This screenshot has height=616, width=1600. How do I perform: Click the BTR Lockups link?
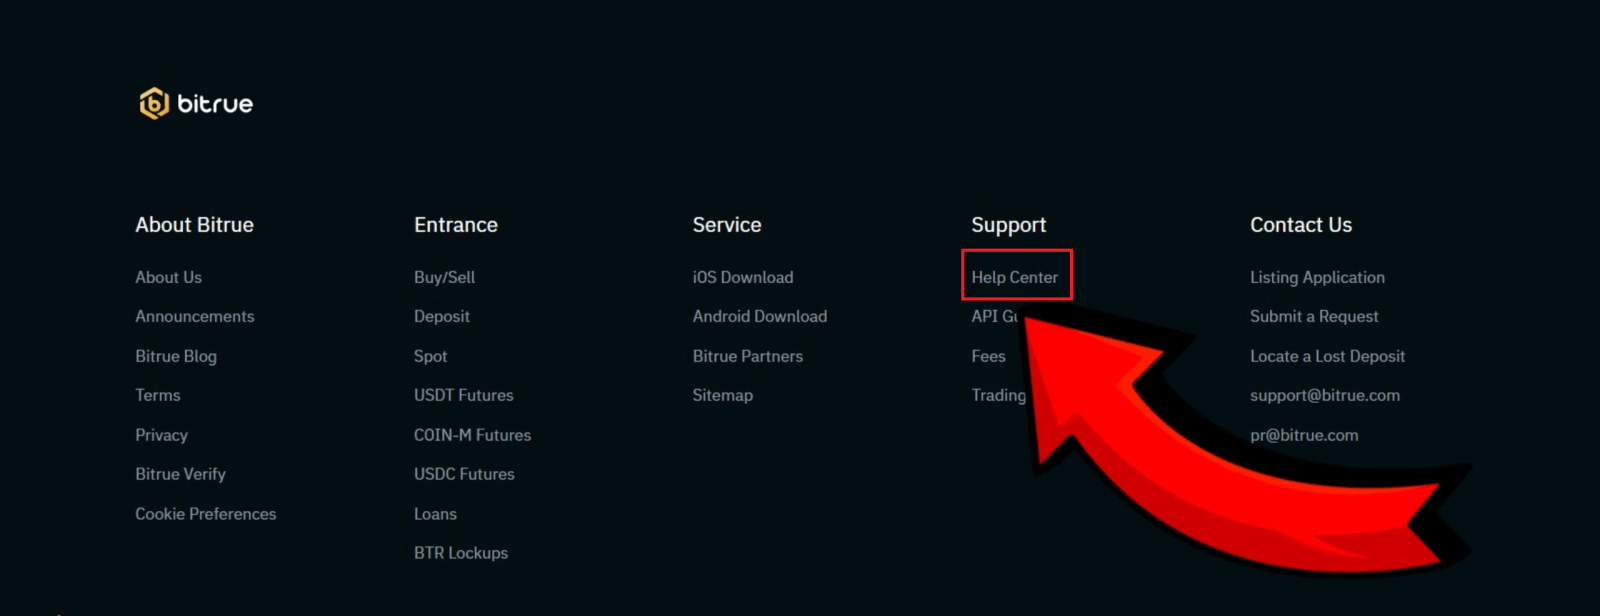tap(460, 553)
